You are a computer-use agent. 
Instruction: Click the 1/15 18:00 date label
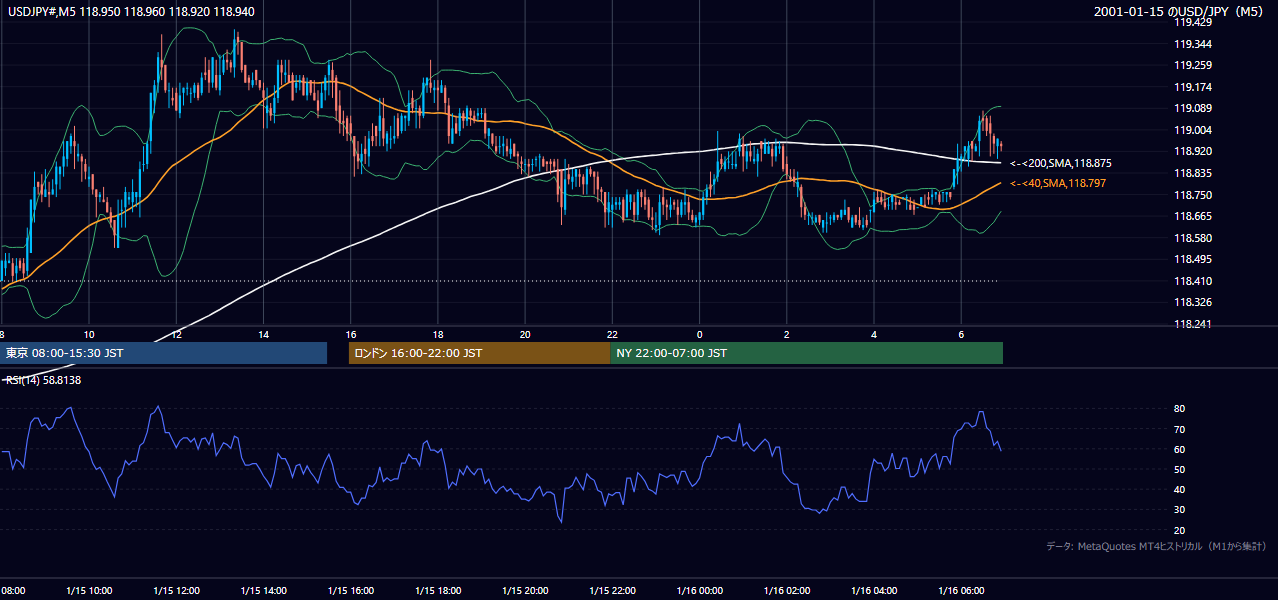click(x=438, y=590)
